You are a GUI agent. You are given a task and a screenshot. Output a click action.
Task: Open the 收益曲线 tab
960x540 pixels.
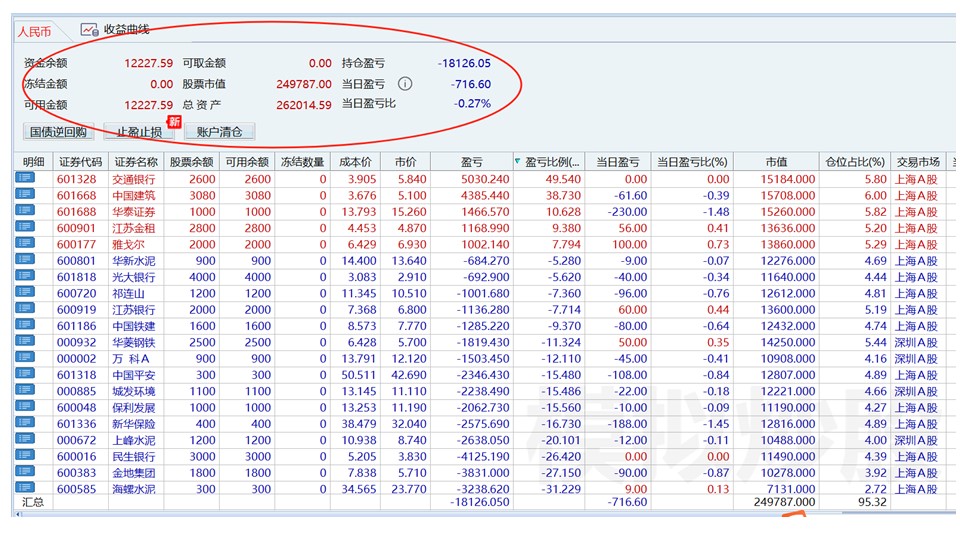[x=115, y=29]
